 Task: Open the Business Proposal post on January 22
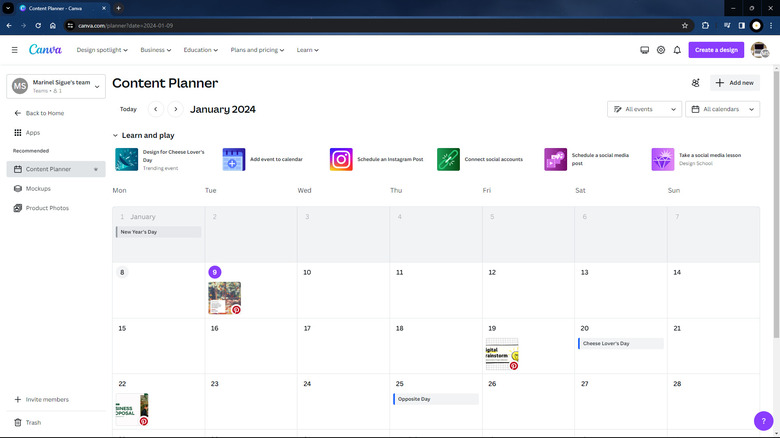[132, 409]
